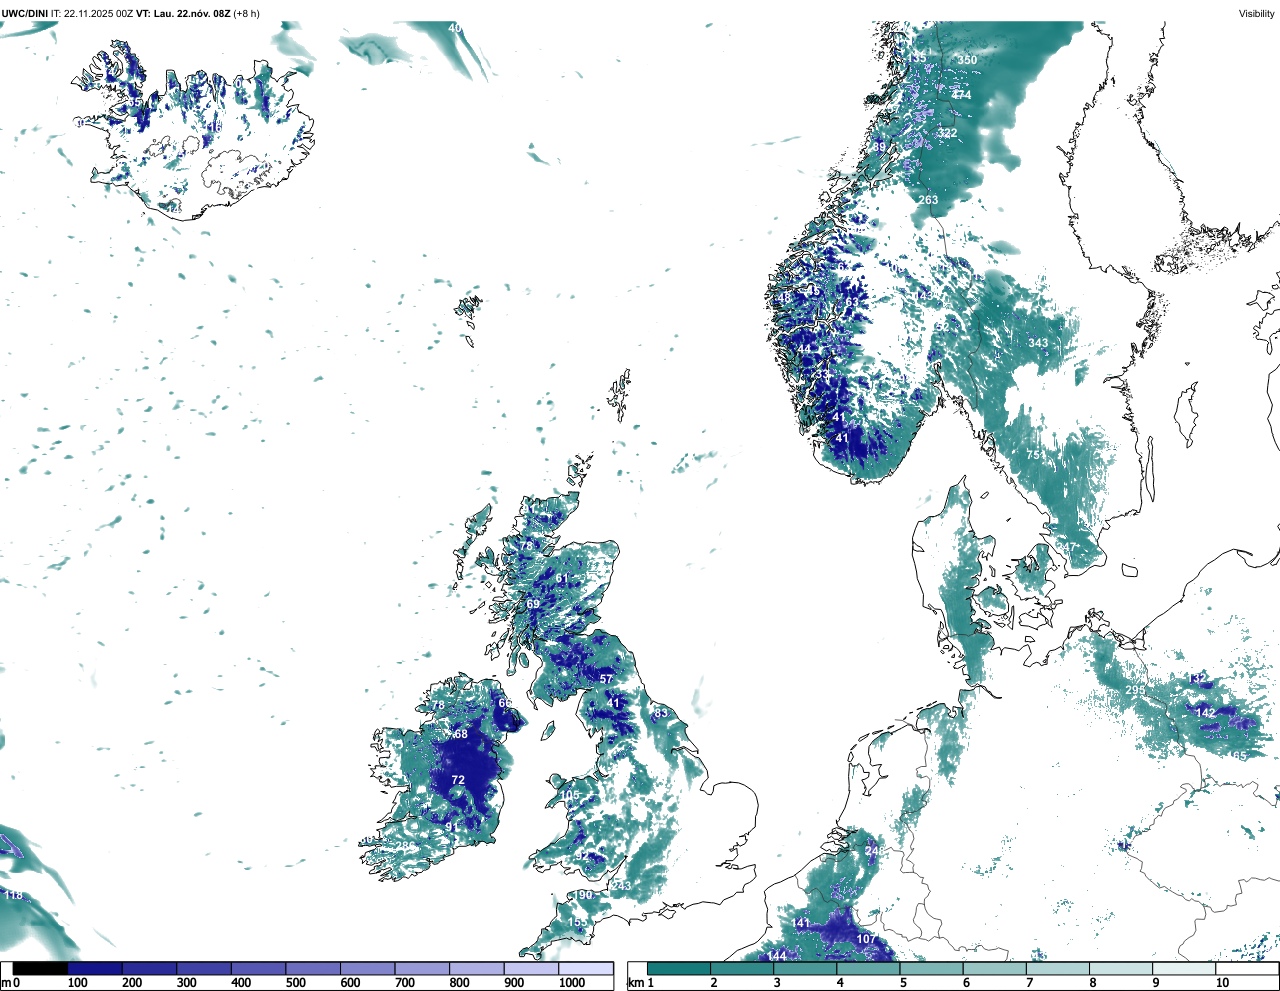Click the 'IT: 22.11.2025 00Z' initial time text
1280x991 pixels.
[x=92, y=13]
